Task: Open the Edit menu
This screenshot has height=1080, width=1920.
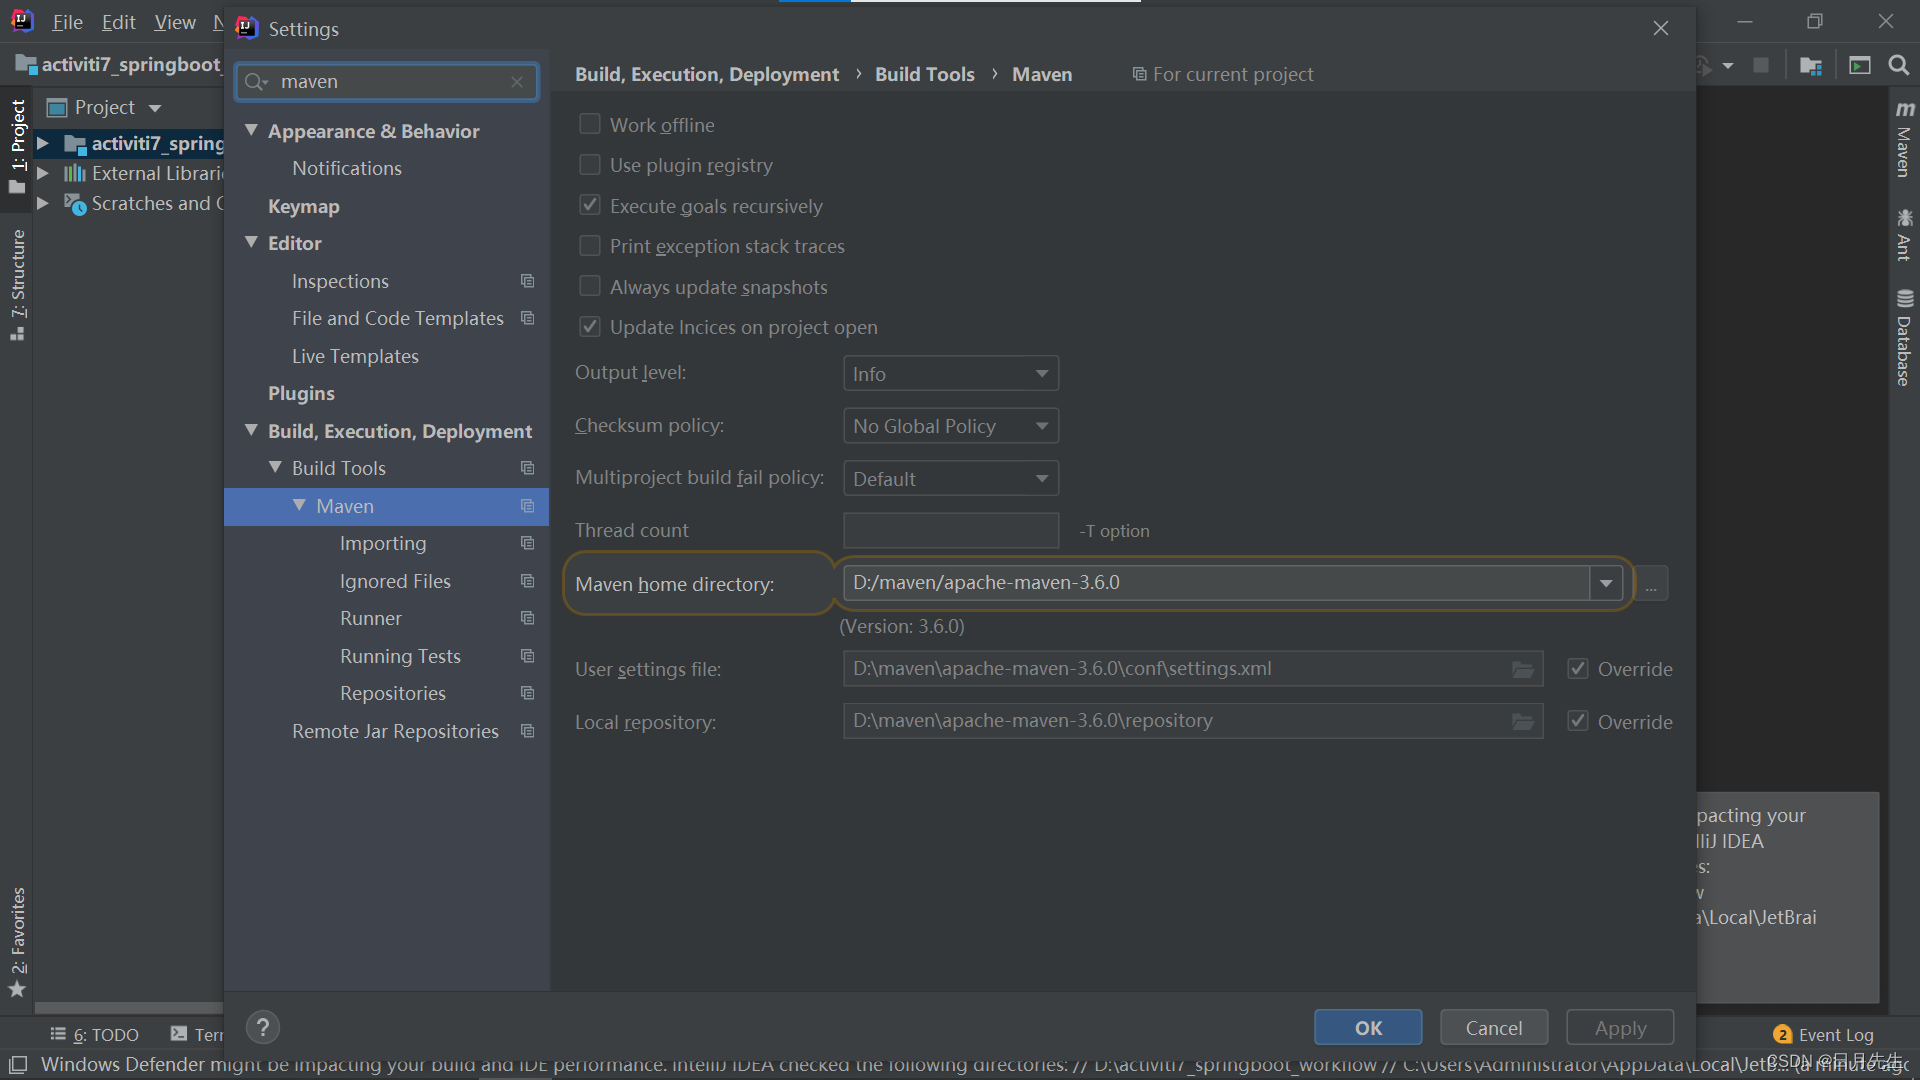Action: point(118,22)
